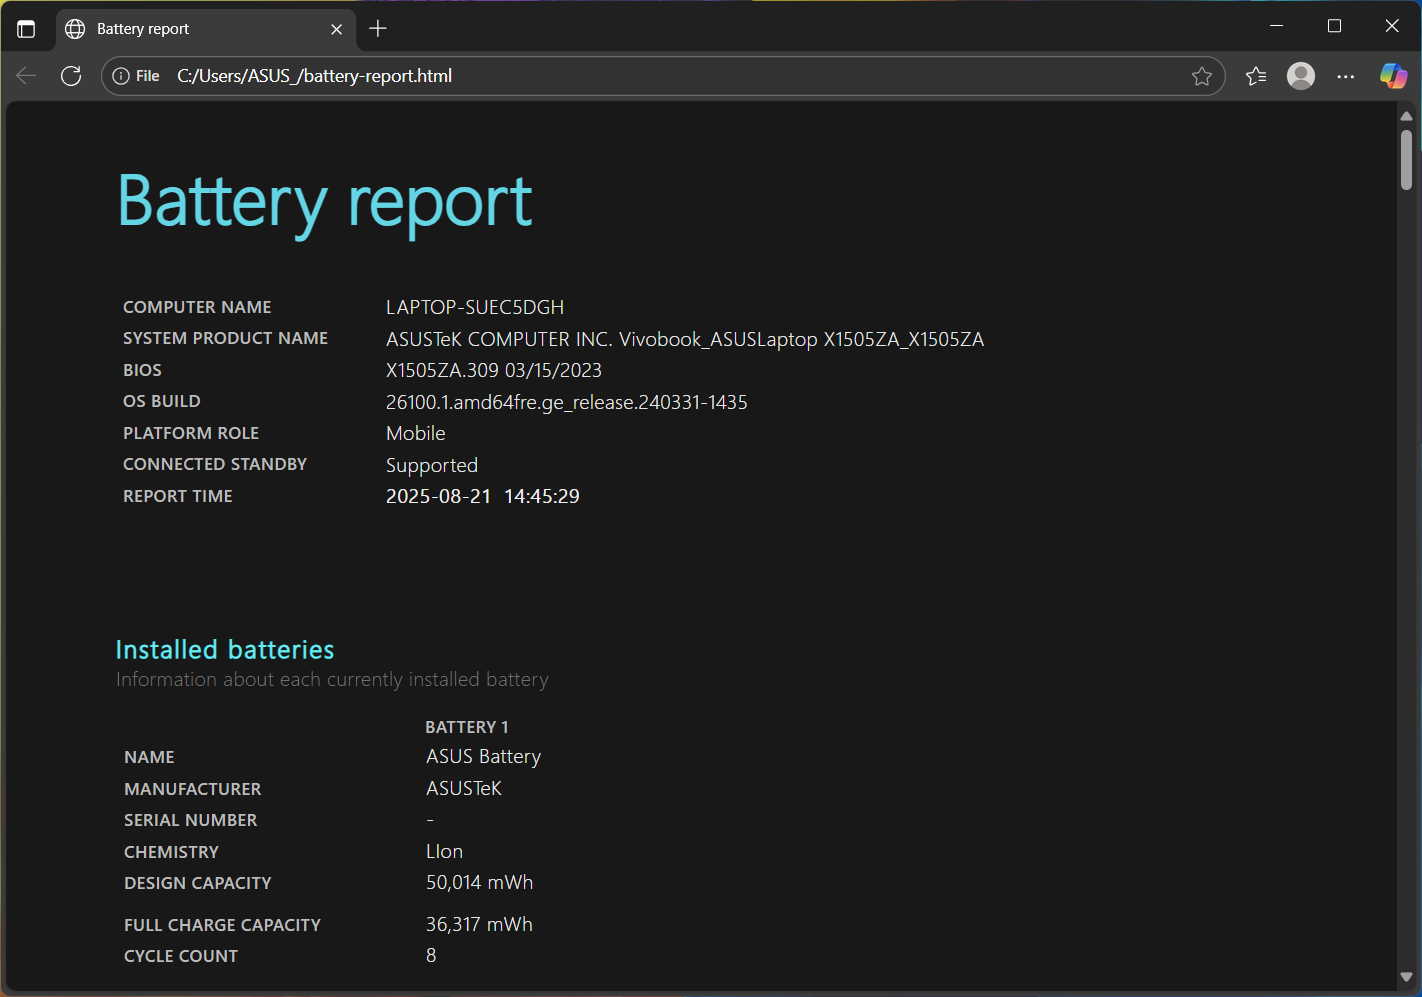Click design capacity 50,014 mWh

[480, 883]
